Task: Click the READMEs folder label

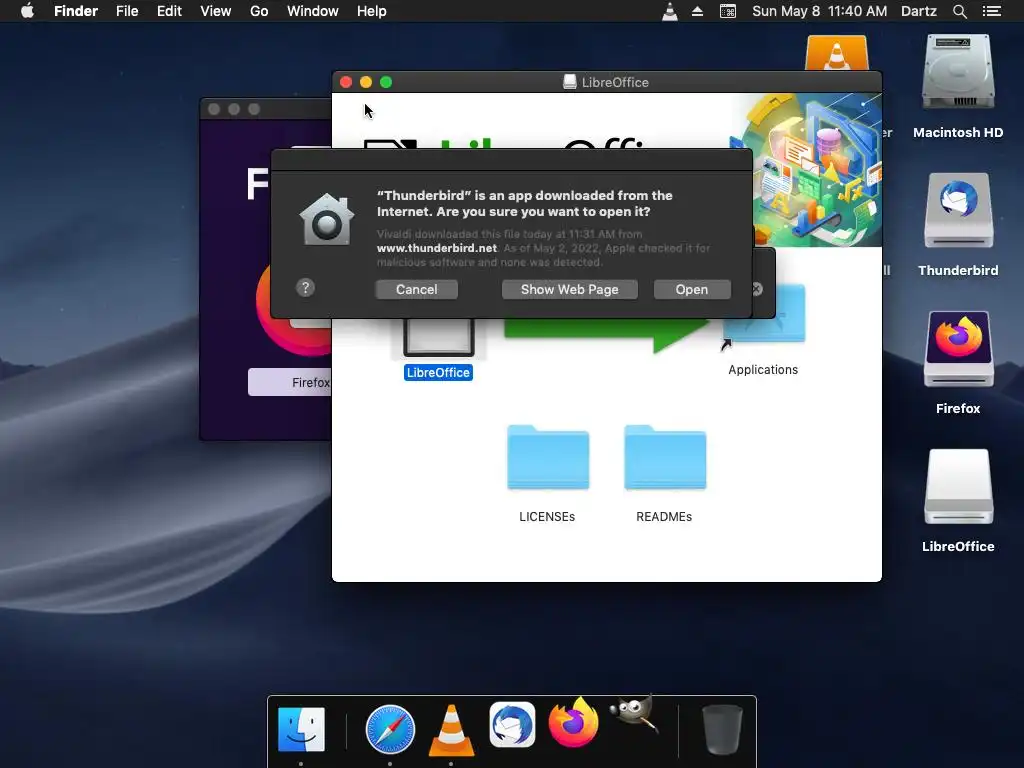Action: (664, 517)
